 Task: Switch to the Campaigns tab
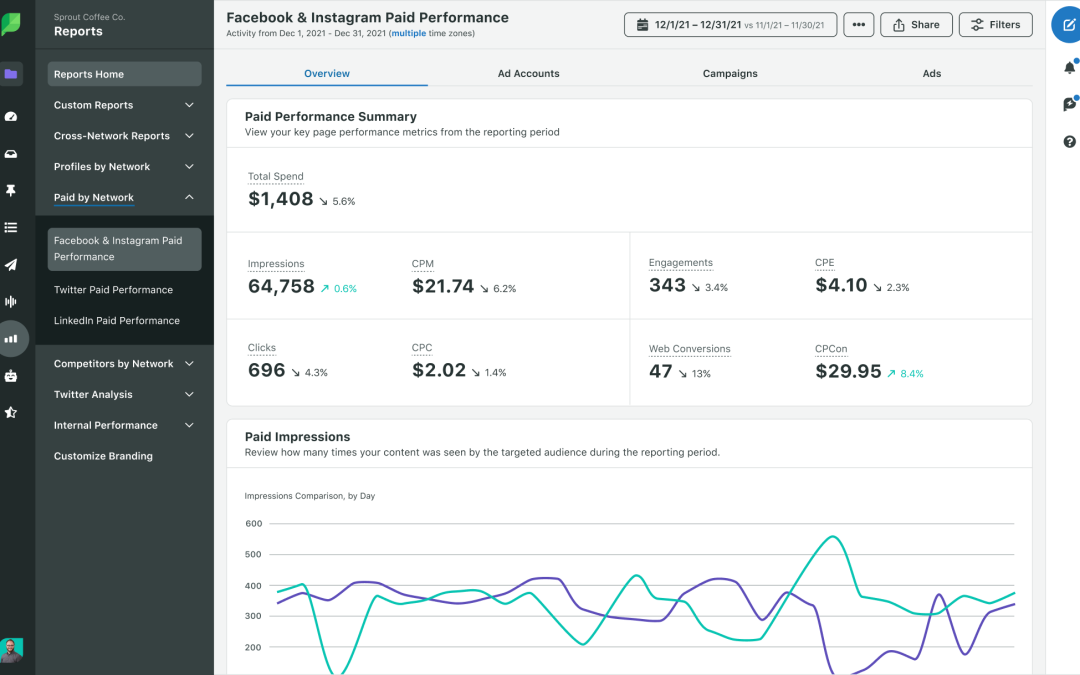coord(730,74)
